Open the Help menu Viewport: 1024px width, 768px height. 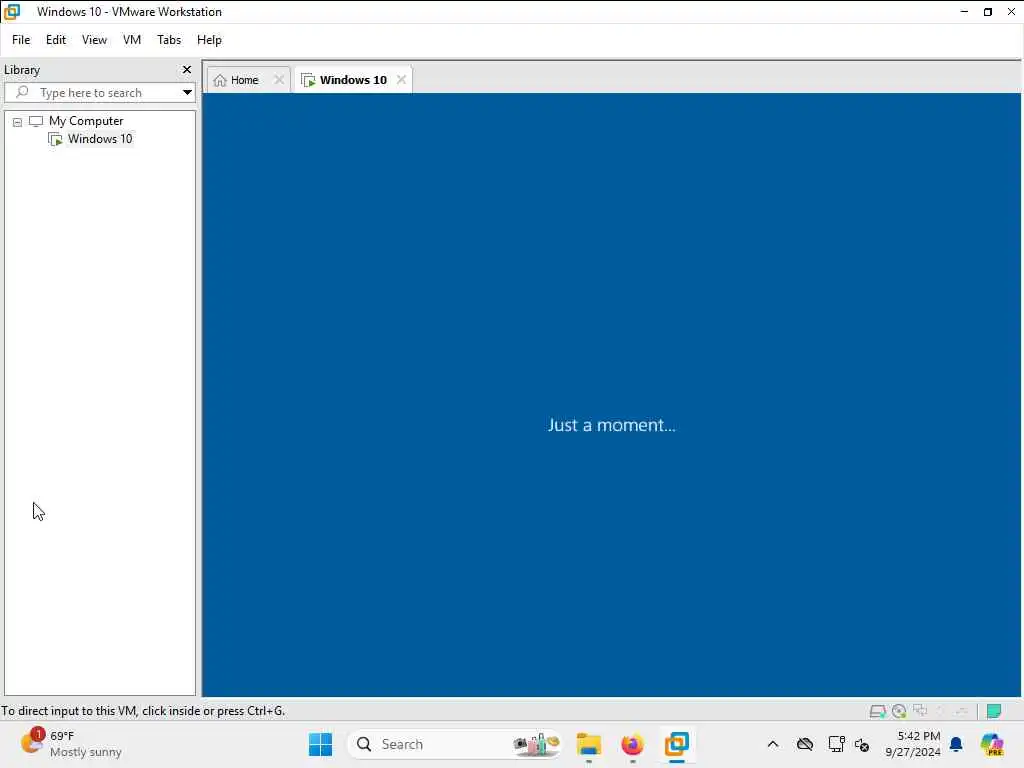click(209, 40)
